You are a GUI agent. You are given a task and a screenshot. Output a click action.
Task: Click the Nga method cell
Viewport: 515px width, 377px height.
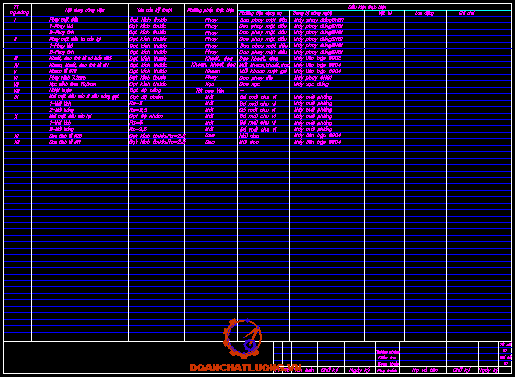(210, 84)
